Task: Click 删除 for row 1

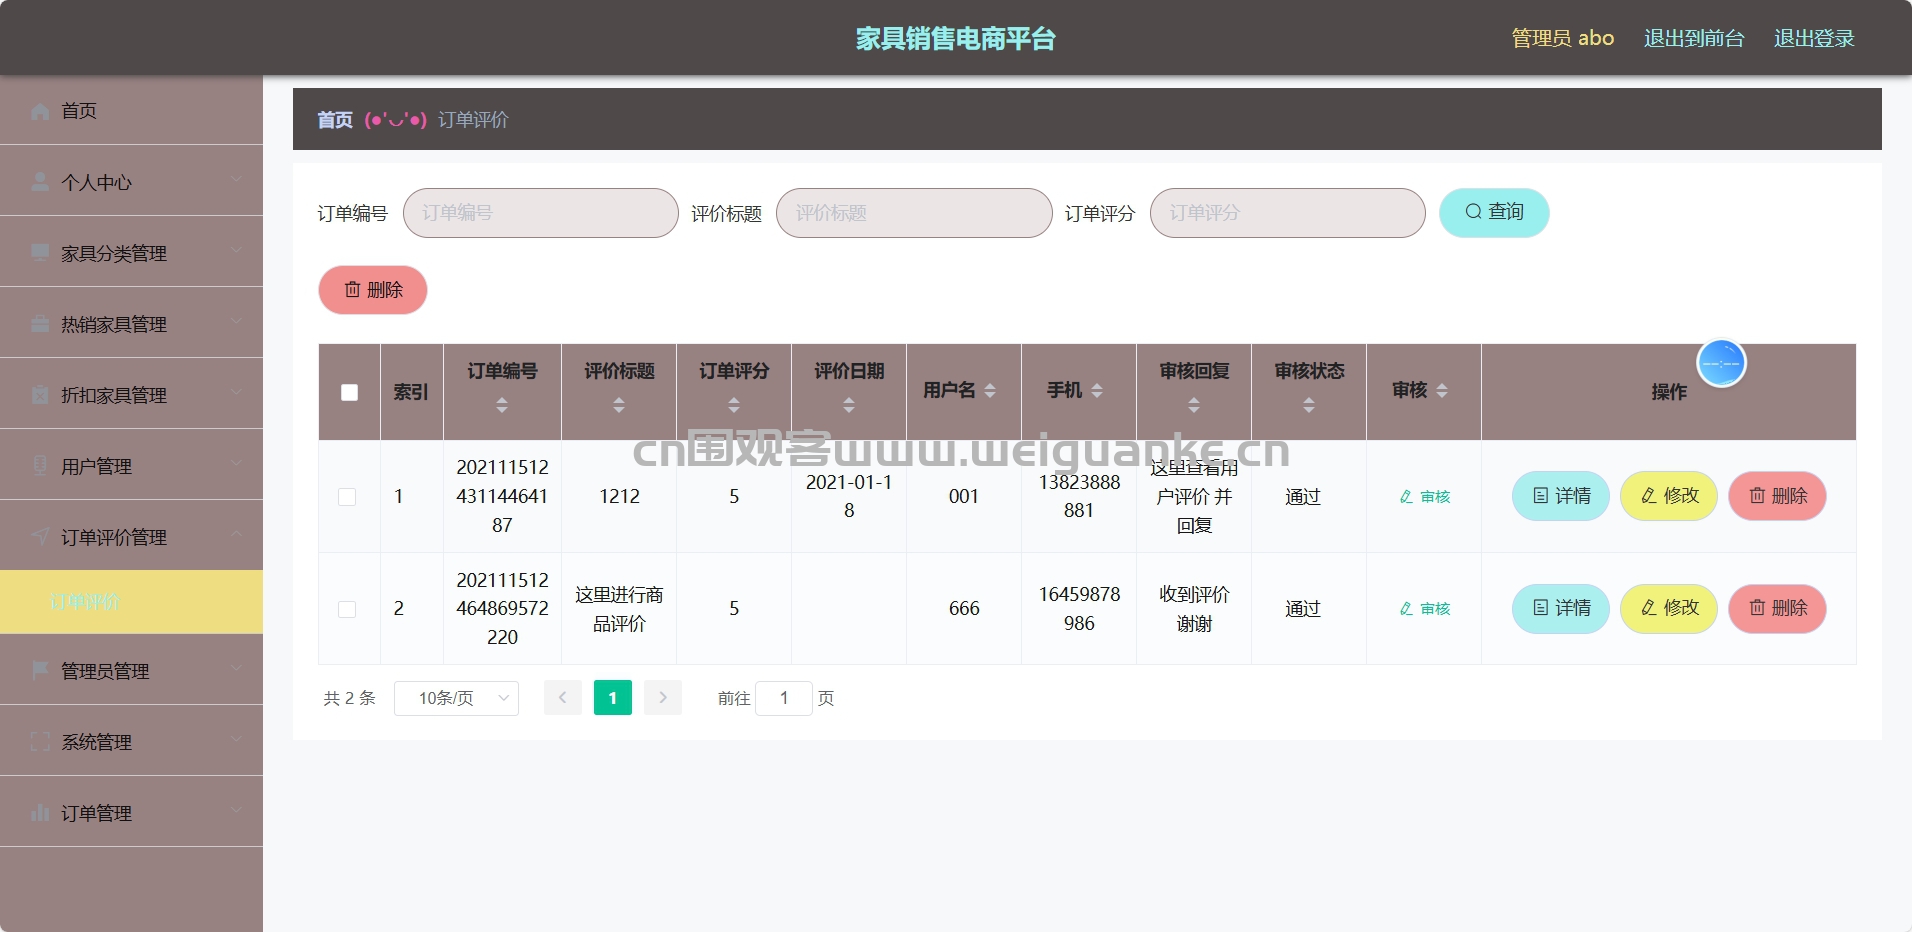Action: tap(1777, 496)
